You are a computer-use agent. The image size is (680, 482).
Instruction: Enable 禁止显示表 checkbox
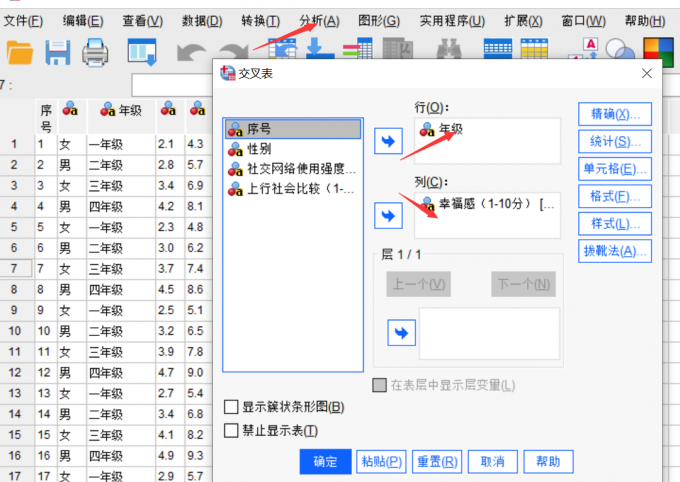click(231, 430)
